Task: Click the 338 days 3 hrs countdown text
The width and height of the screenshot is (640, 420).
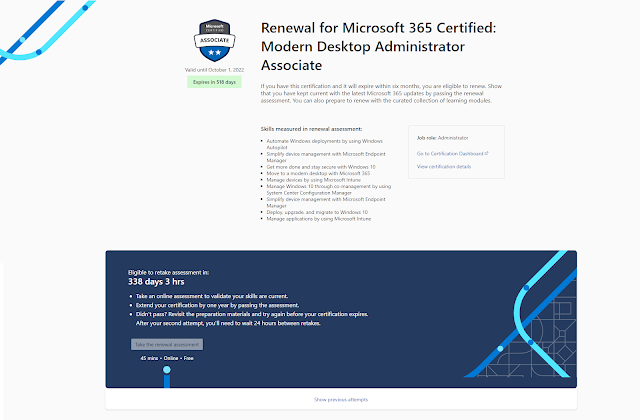Action: (156, 282)
